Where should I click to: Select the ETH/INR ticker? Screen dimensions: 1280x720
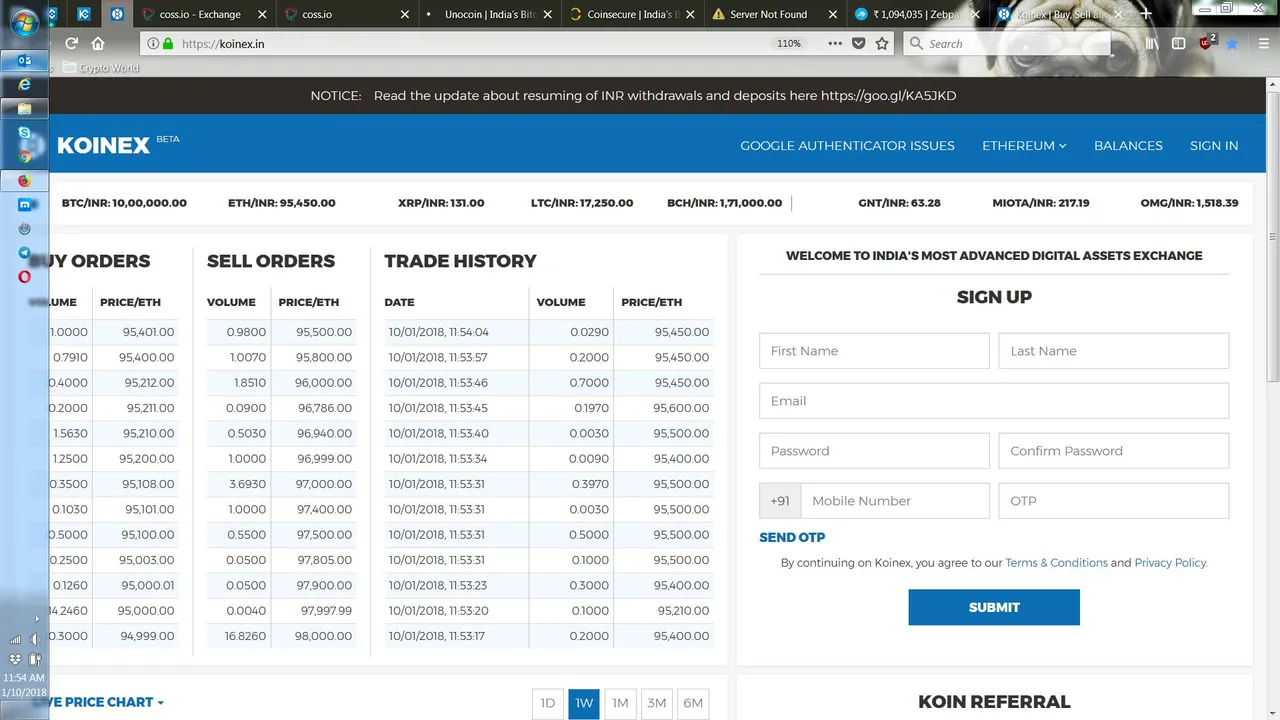282,203
